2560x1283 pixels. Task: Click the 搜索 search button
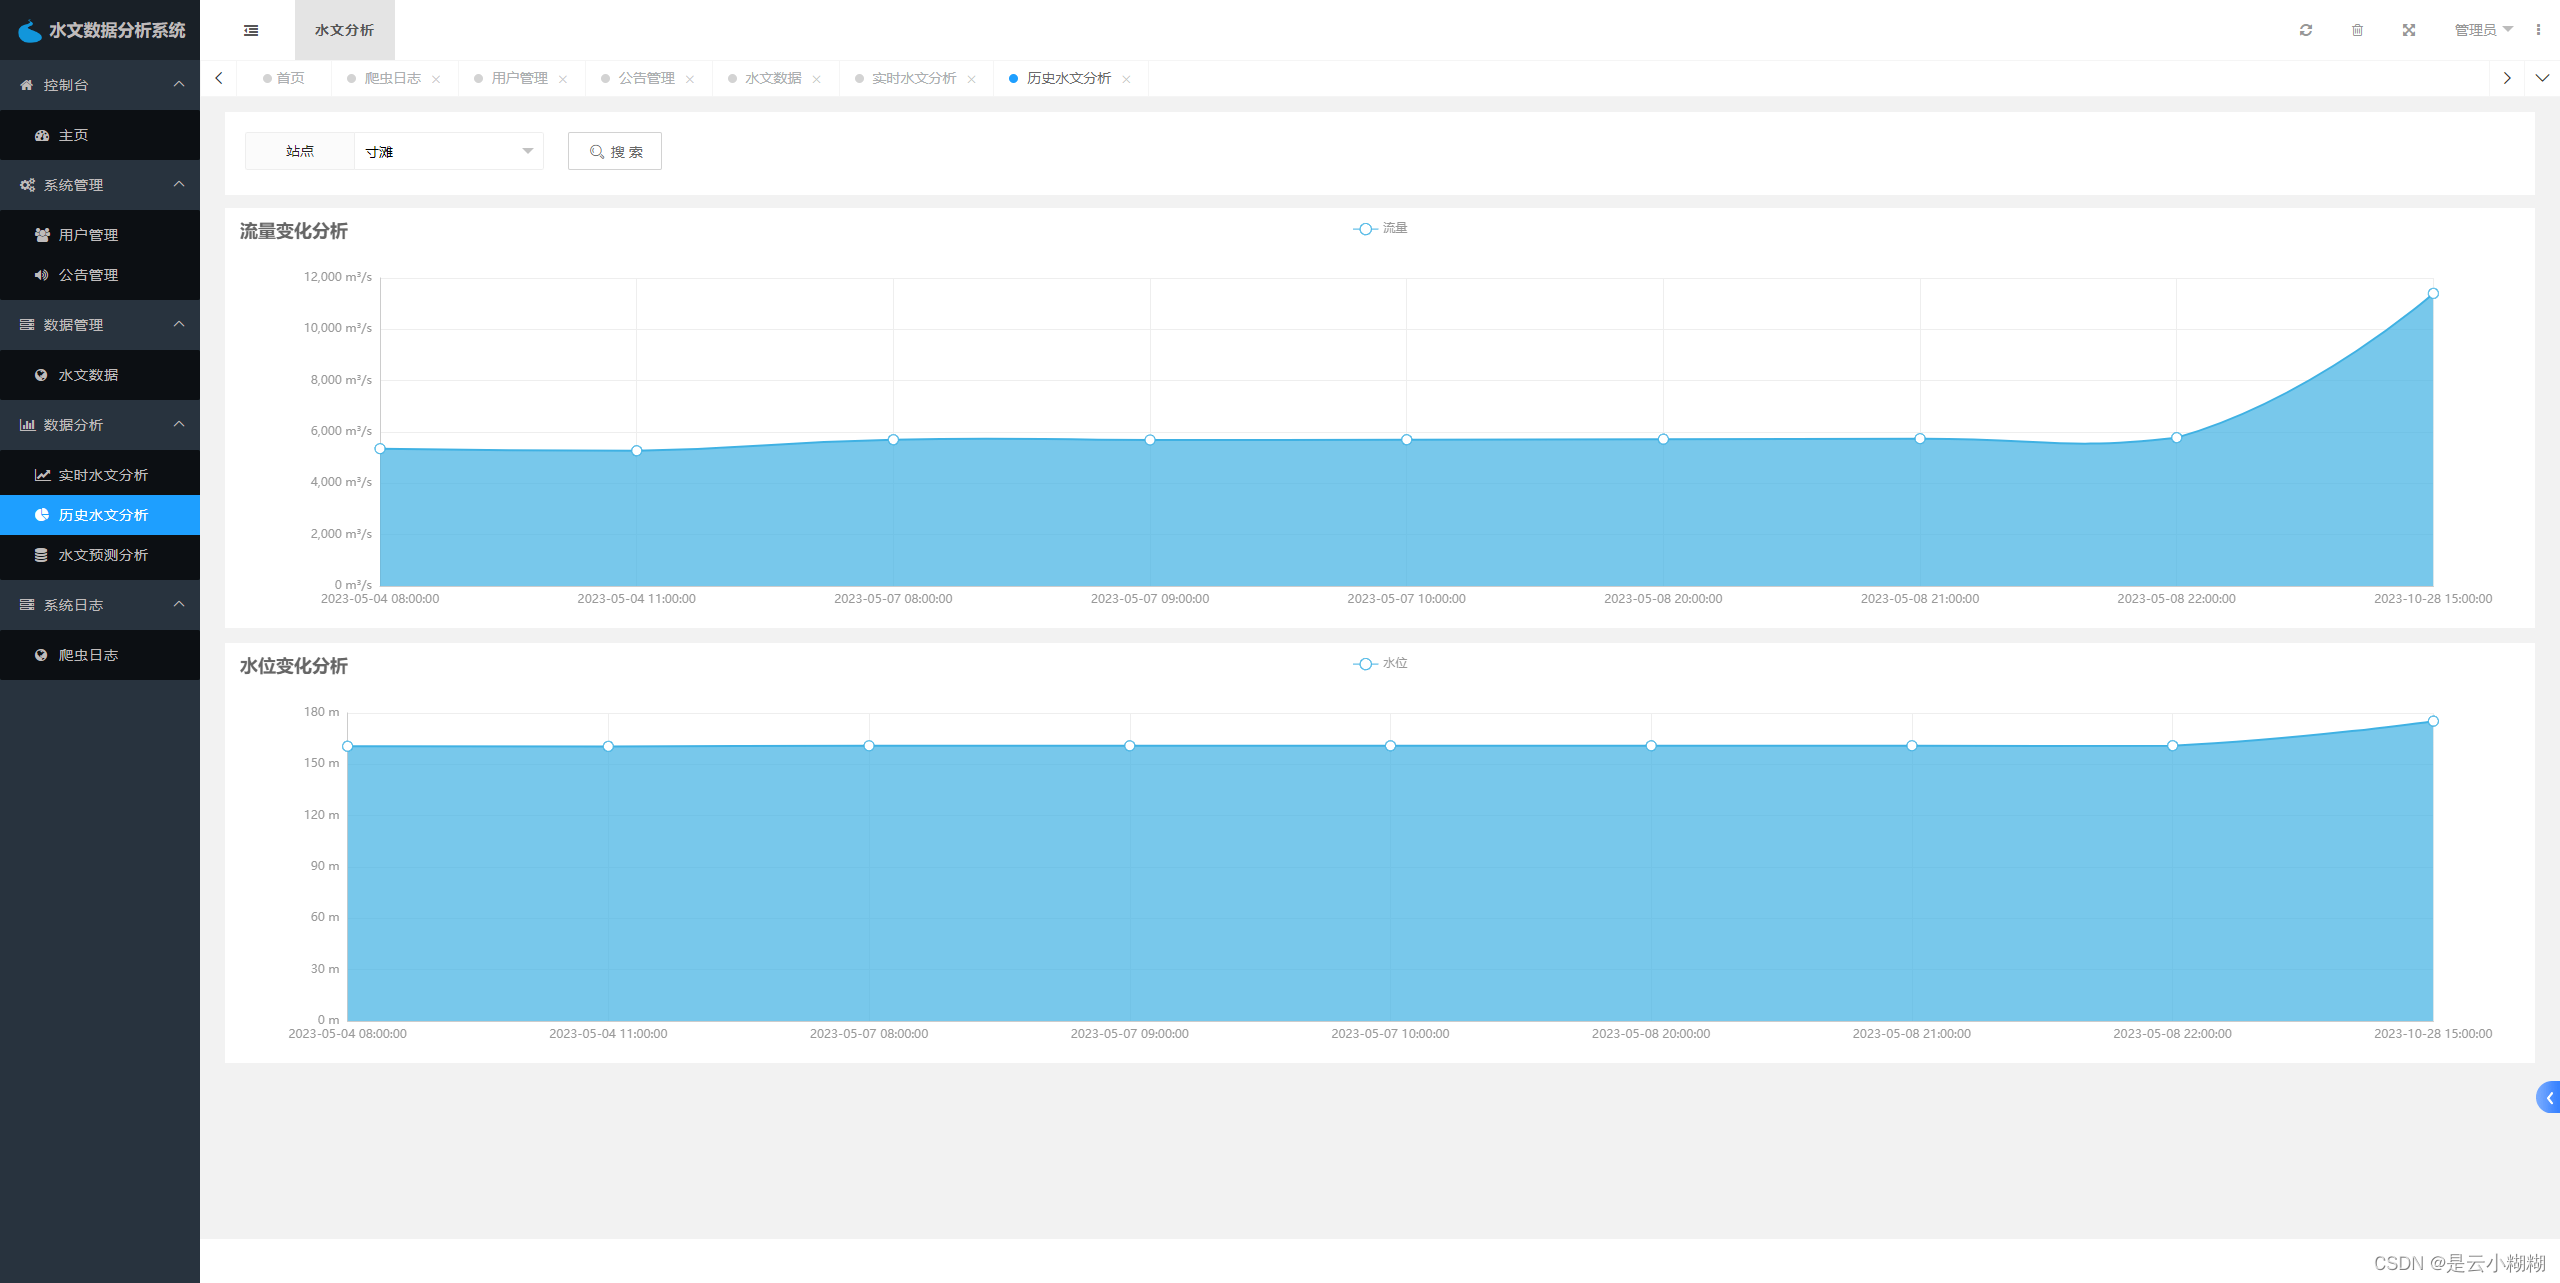(x=615, y=151)
